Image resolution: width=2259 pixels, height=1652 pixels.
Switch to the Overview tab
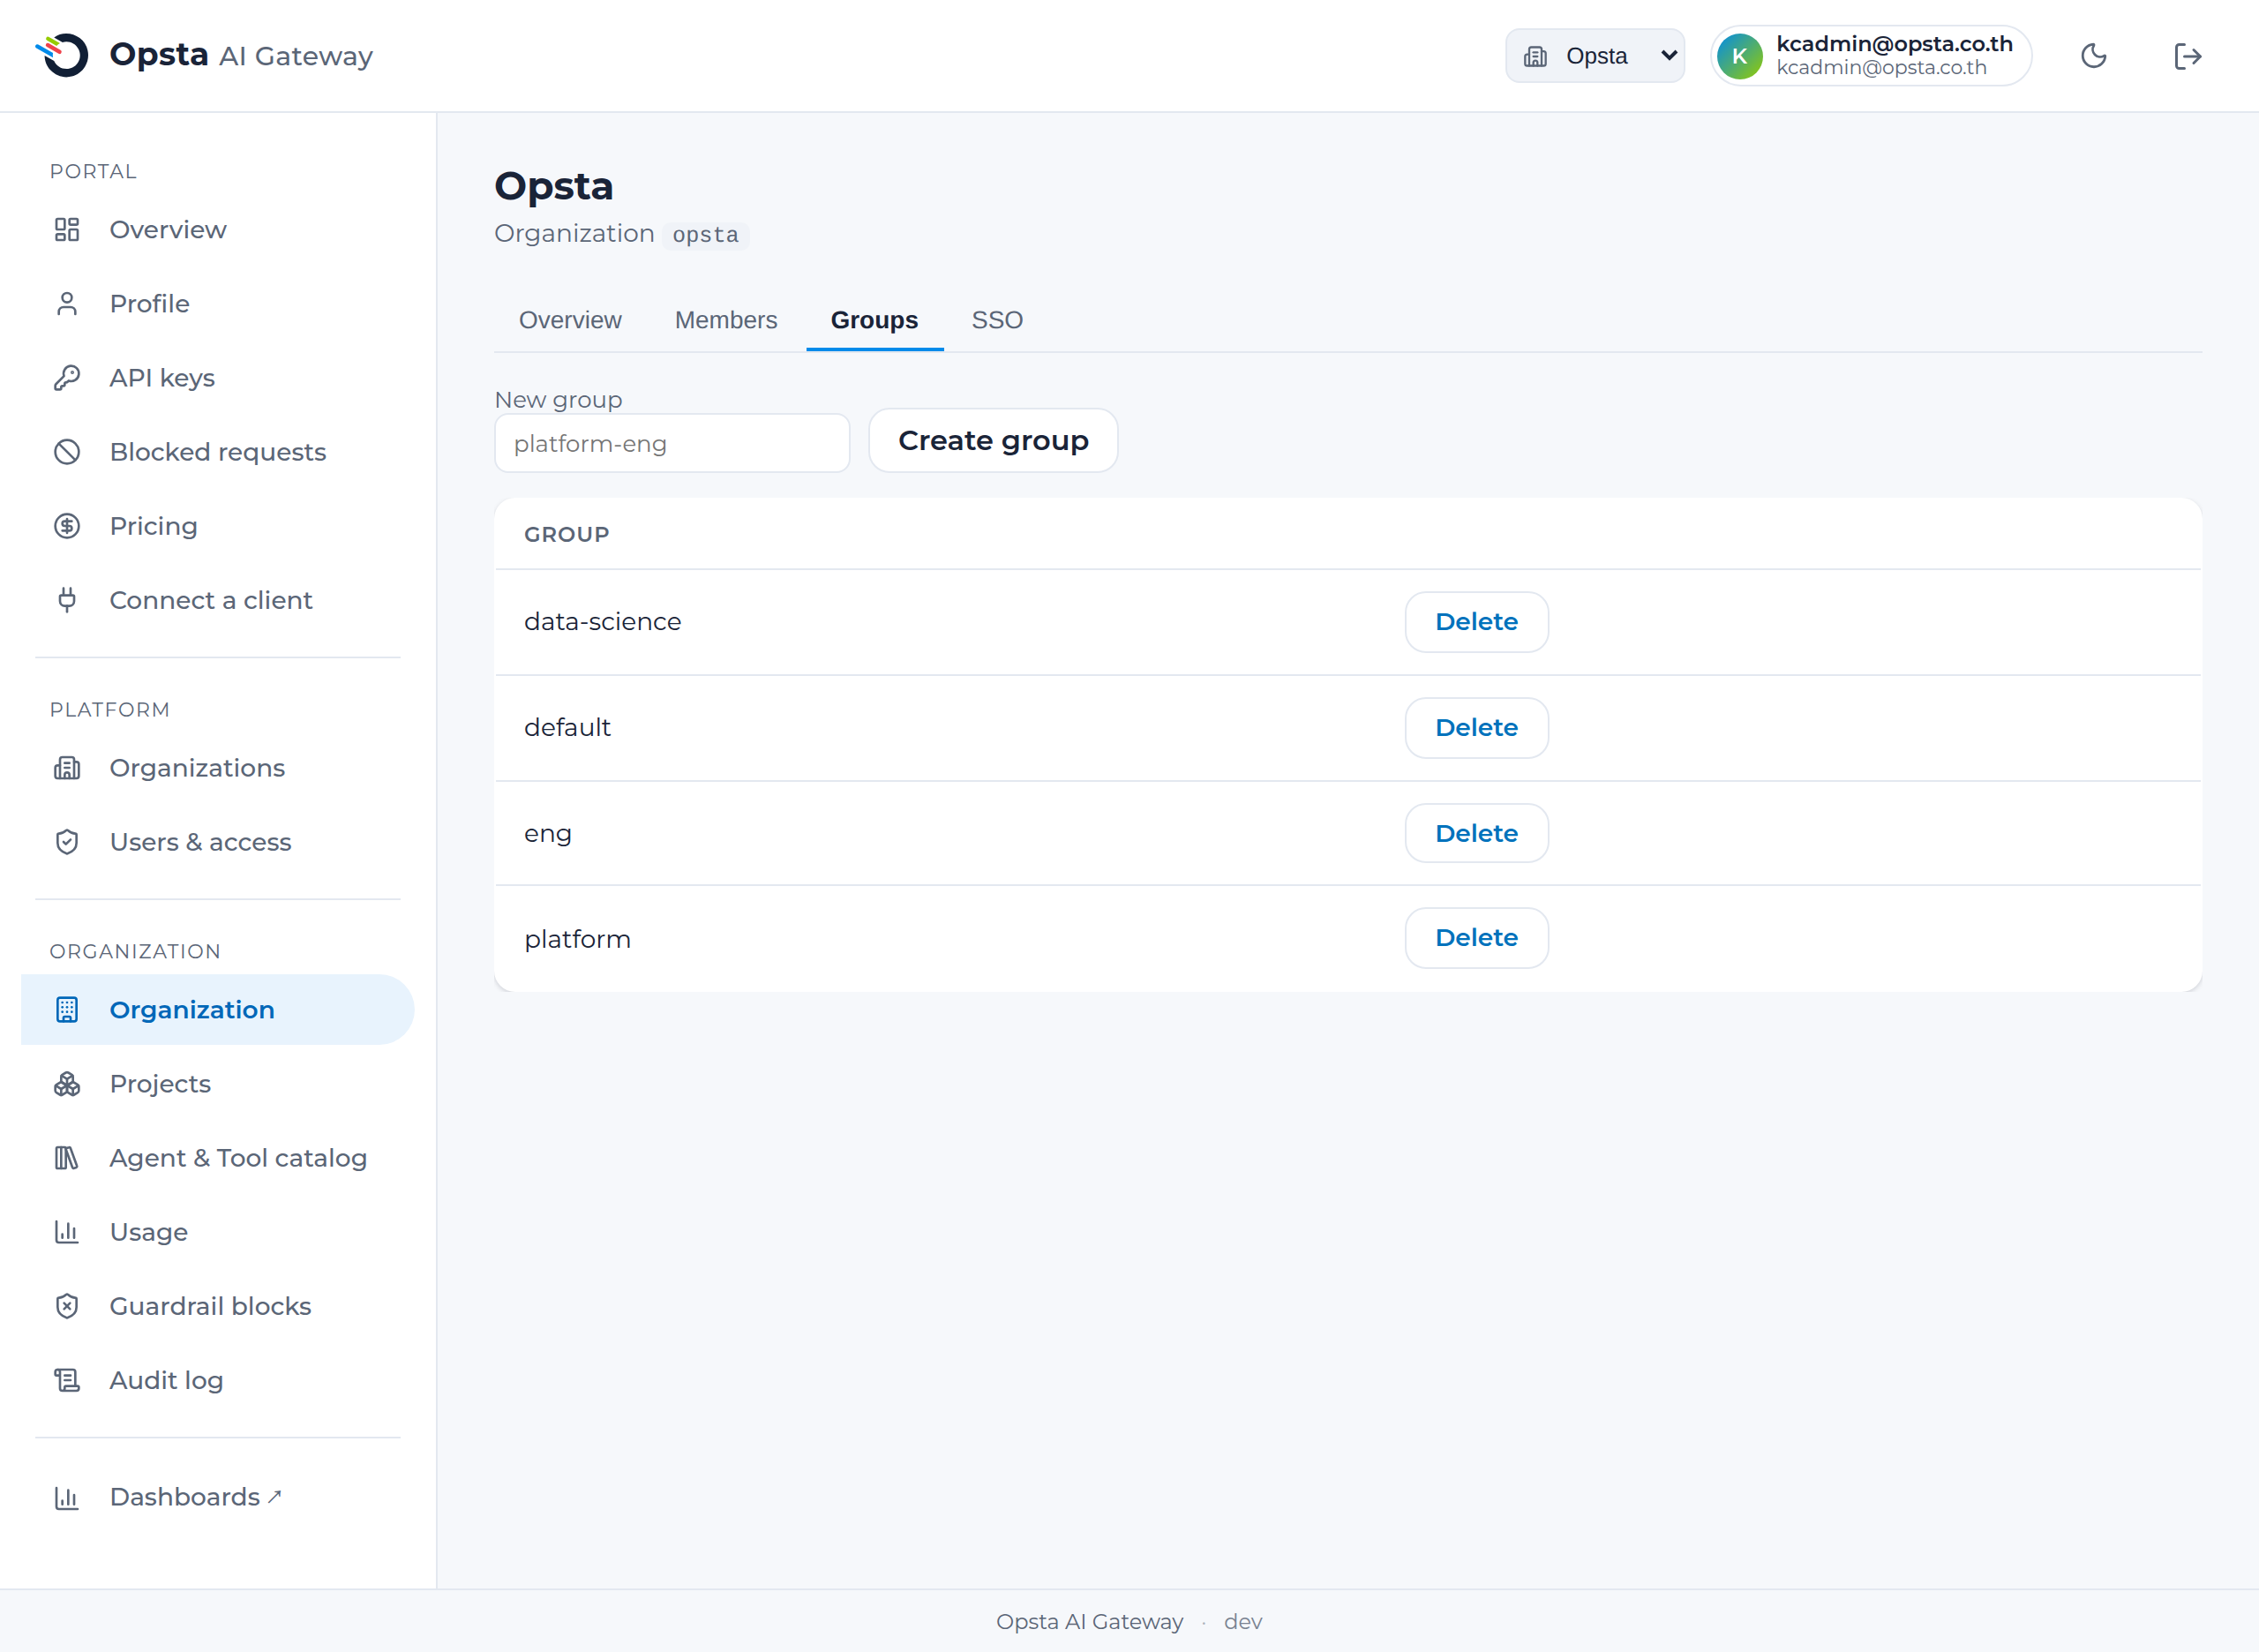570,320
